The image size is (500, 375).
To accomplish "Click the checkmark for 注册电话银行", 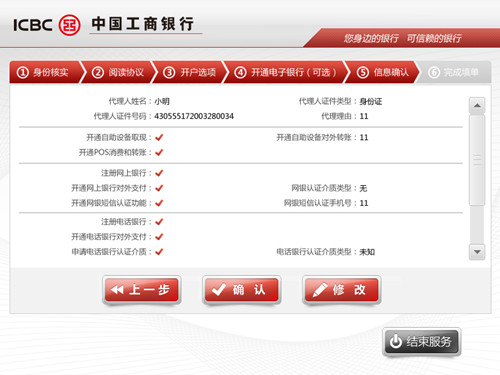I will click(159, 222).
